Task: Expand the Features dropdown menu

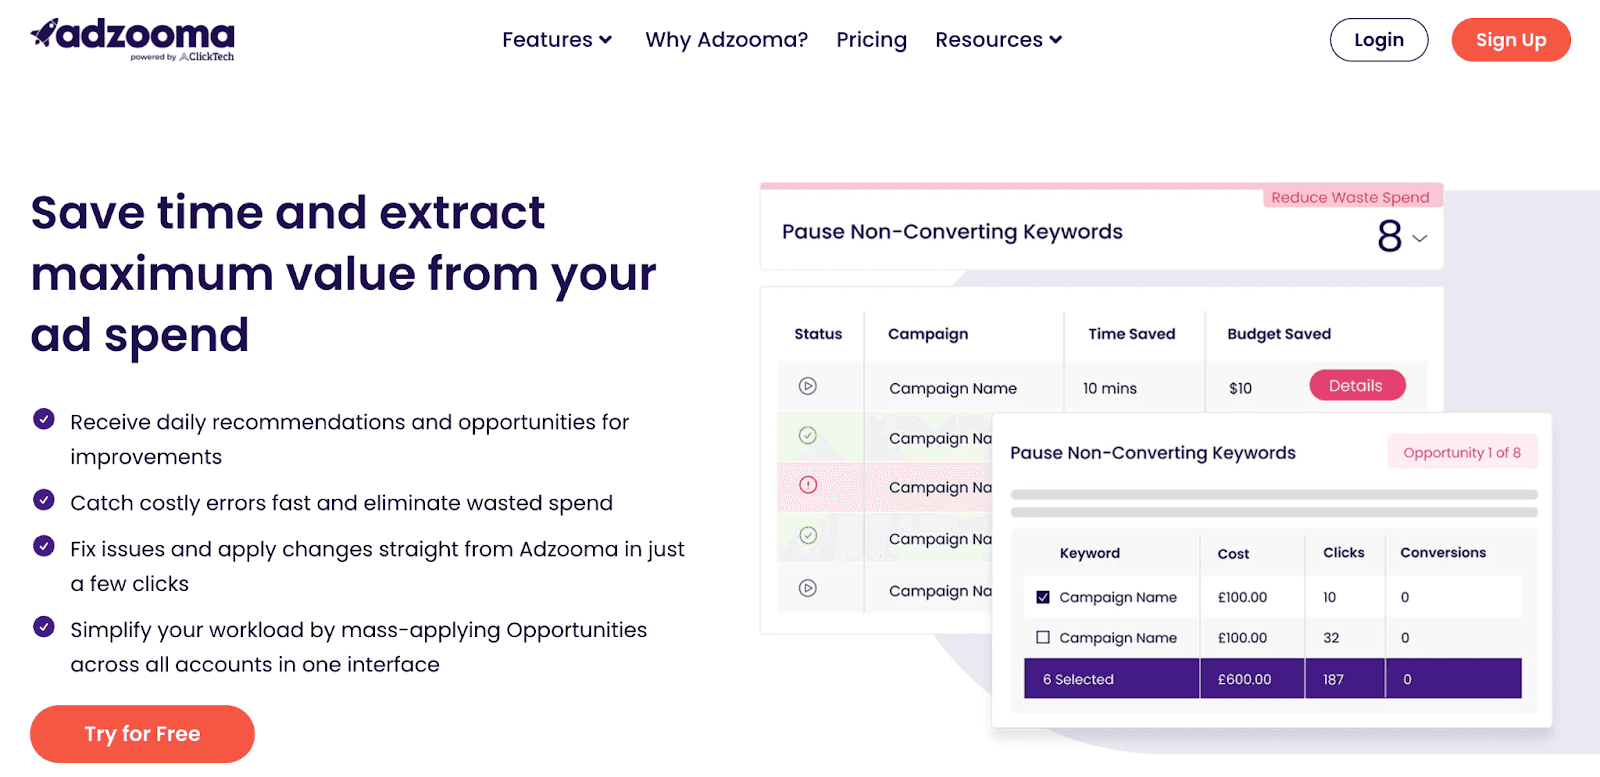Action: click(x=556, y=39)
